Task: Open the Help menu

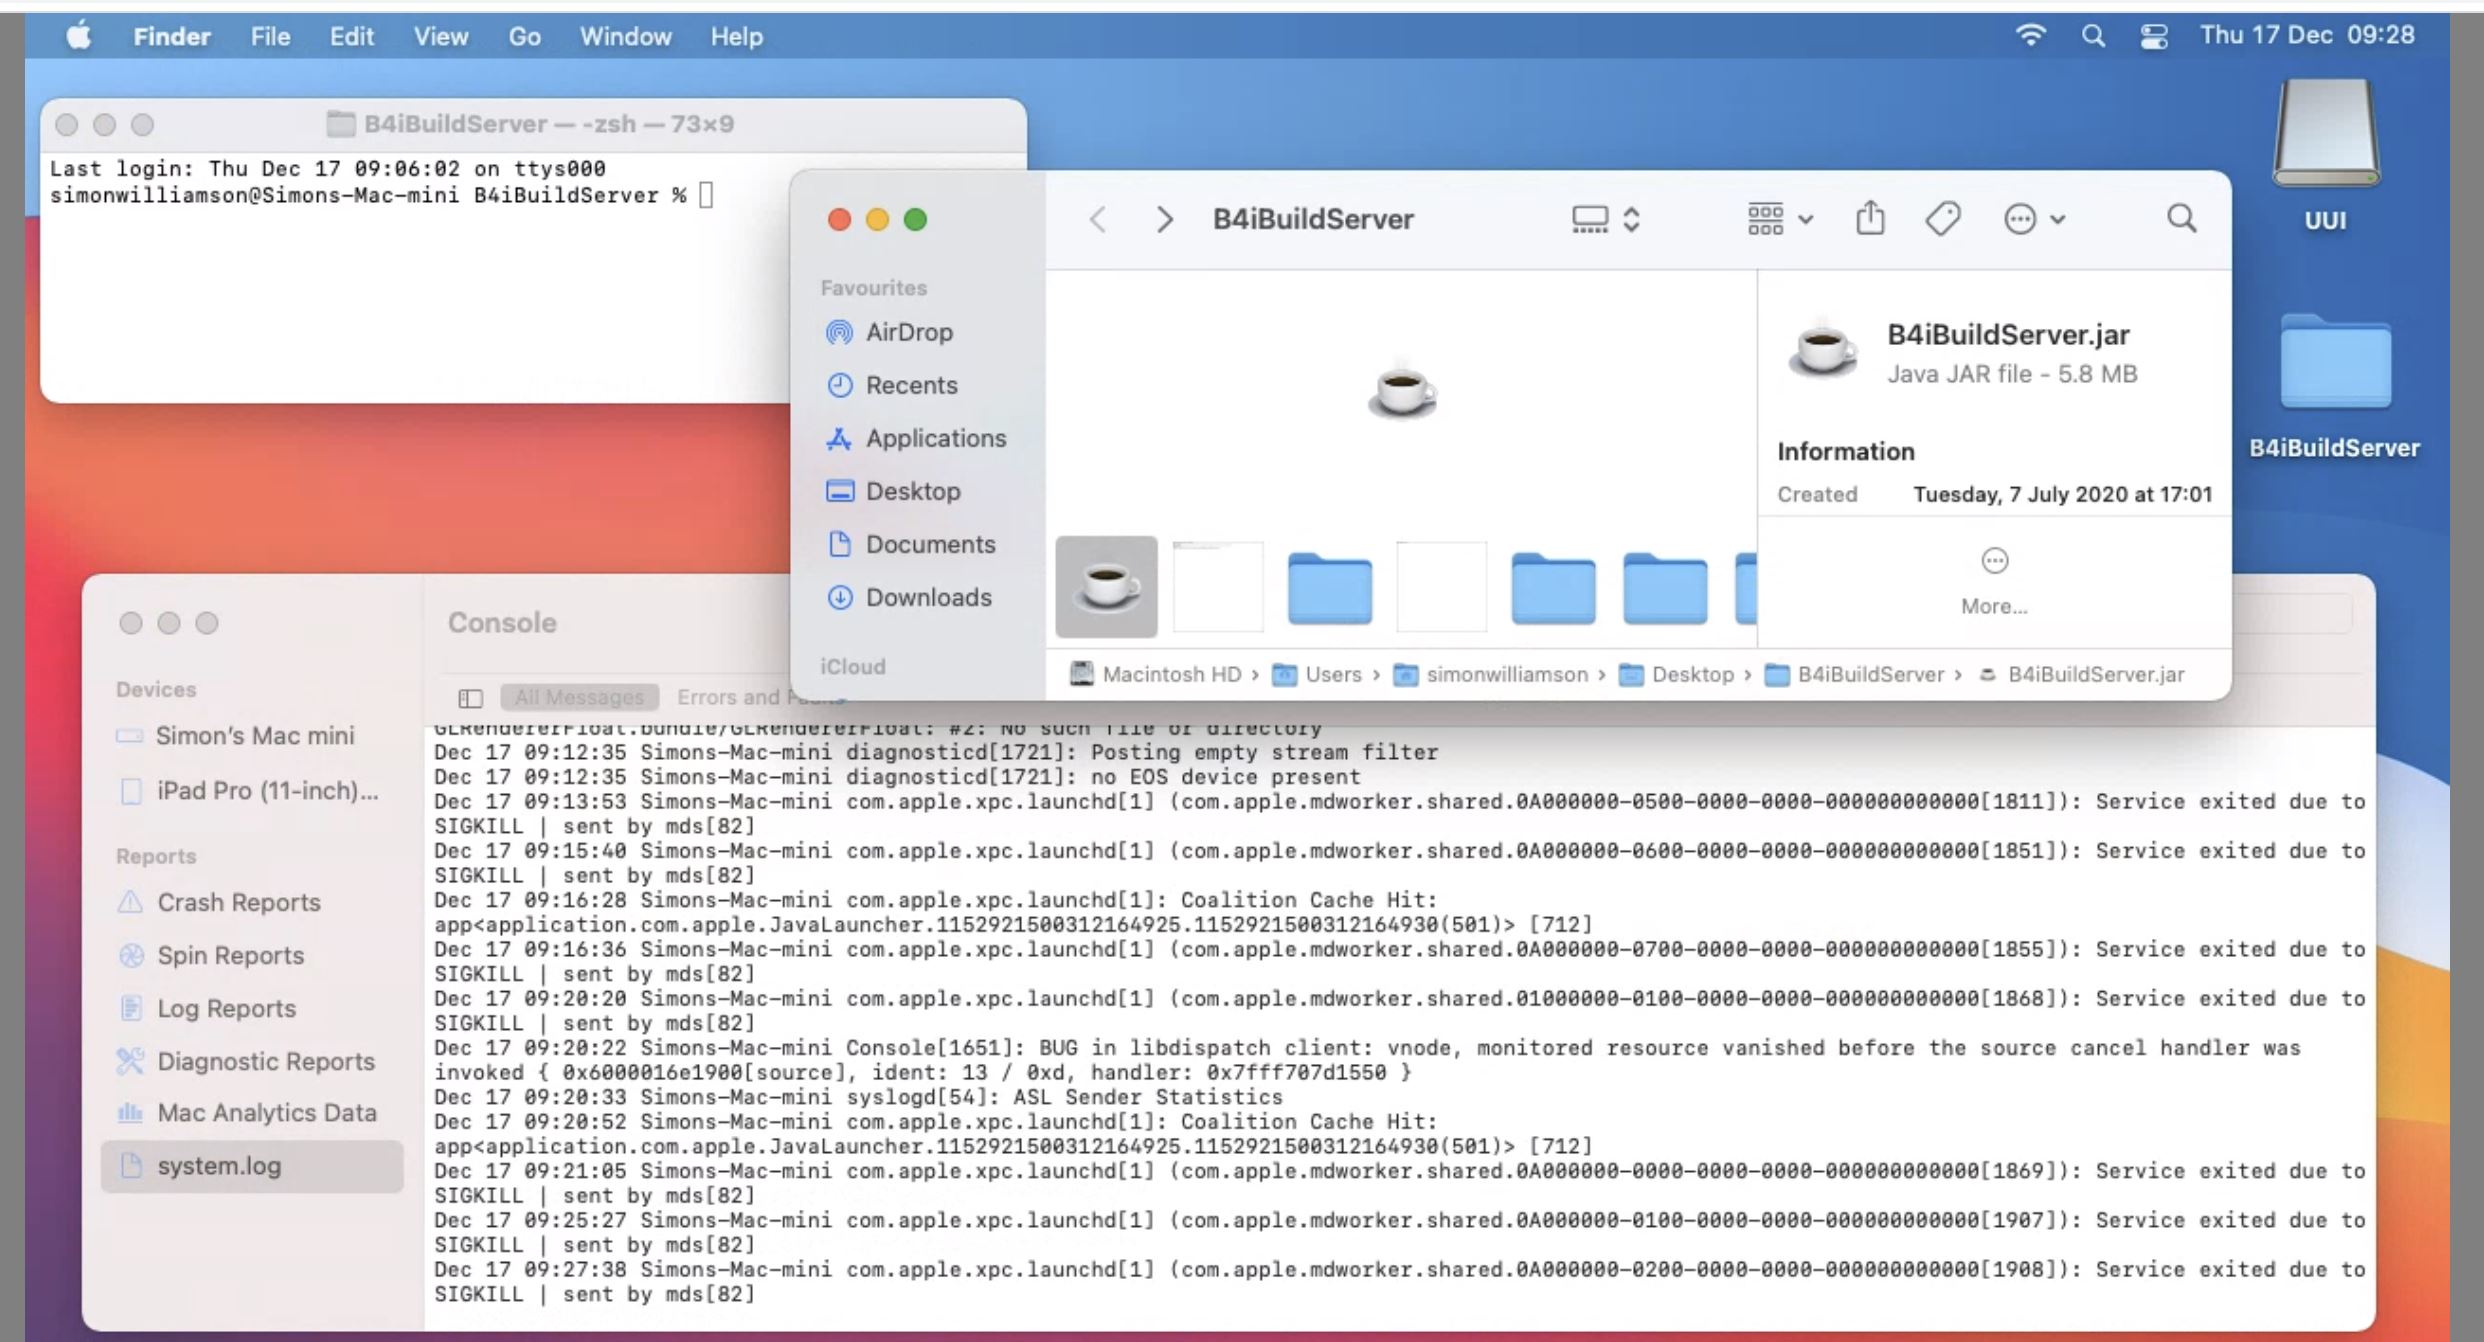Action: (737, 36)
